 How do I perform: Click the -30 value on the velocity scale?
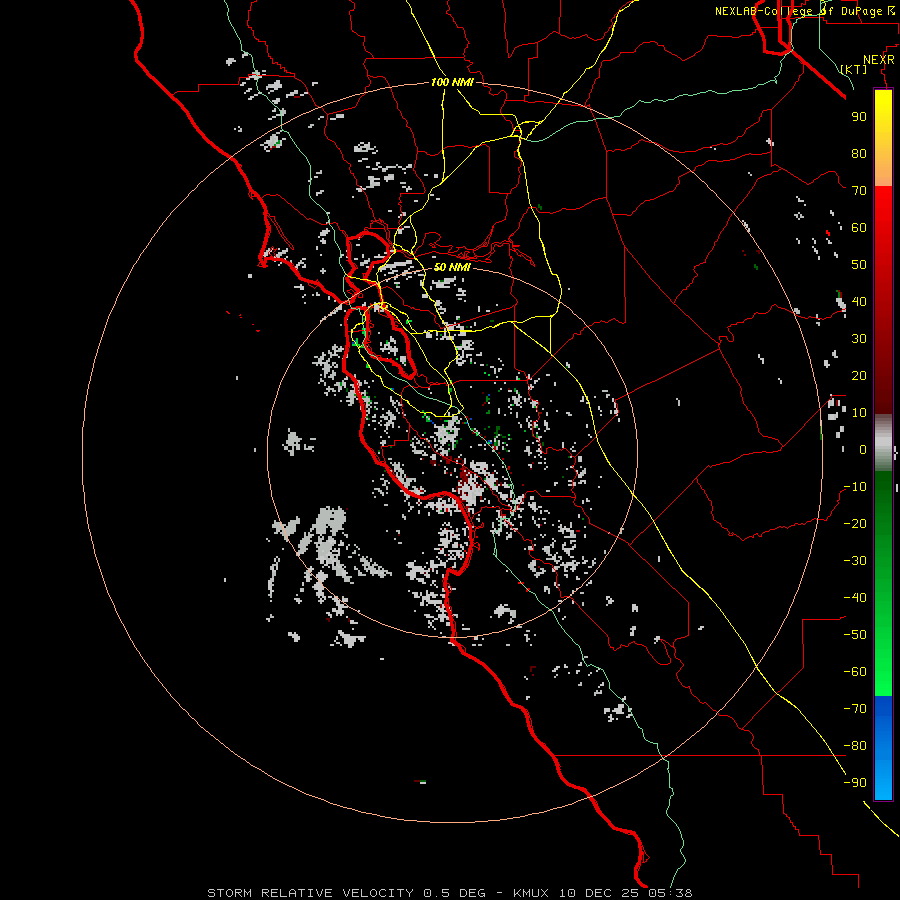click(x=855, y=561)
